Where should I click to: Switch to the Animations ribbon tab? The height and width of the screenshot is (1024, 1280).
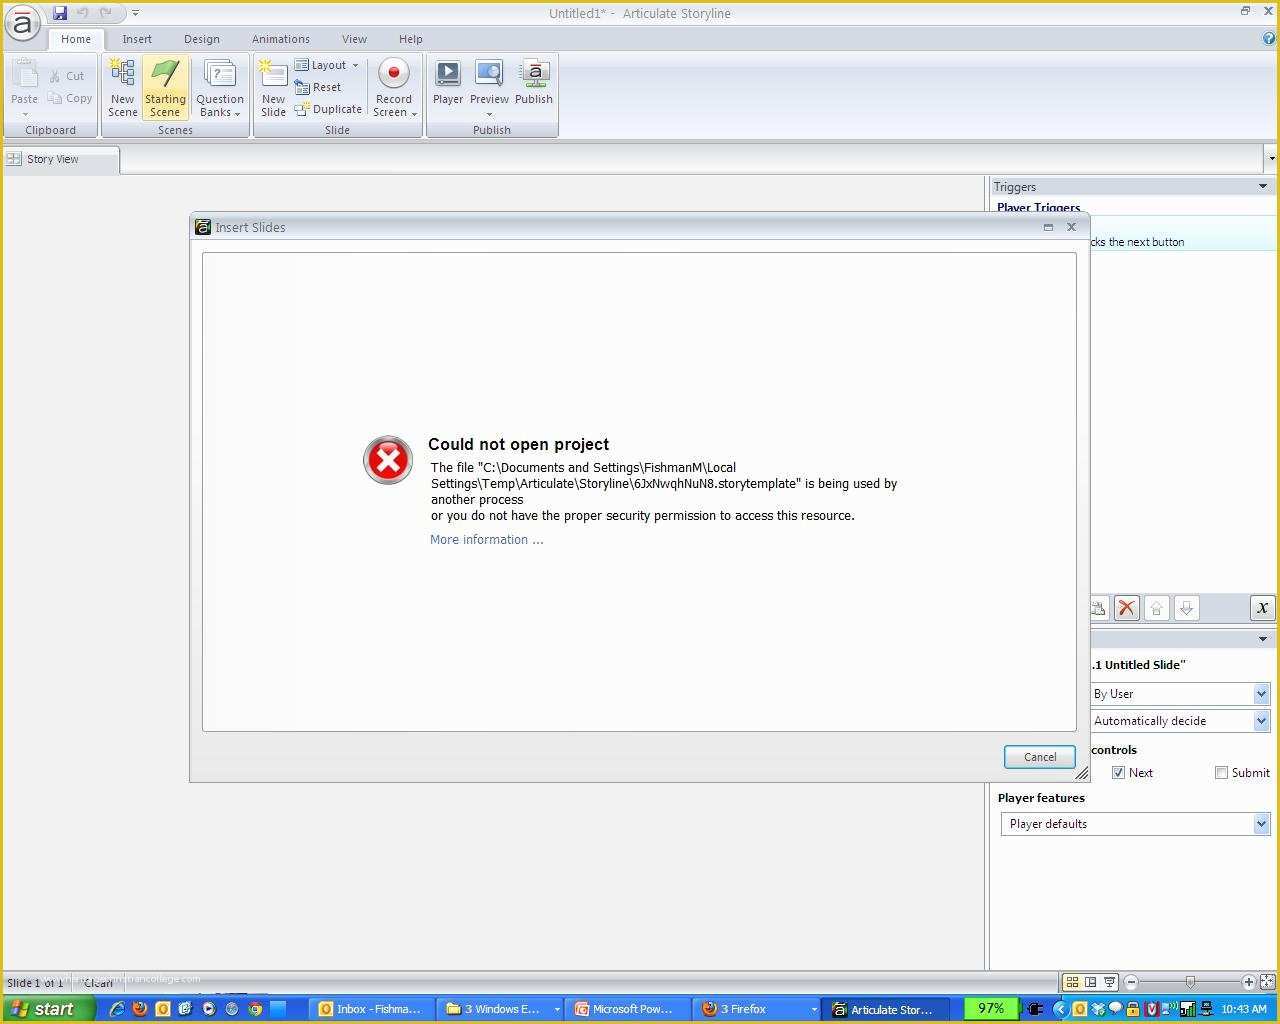(x=281, y=39)
